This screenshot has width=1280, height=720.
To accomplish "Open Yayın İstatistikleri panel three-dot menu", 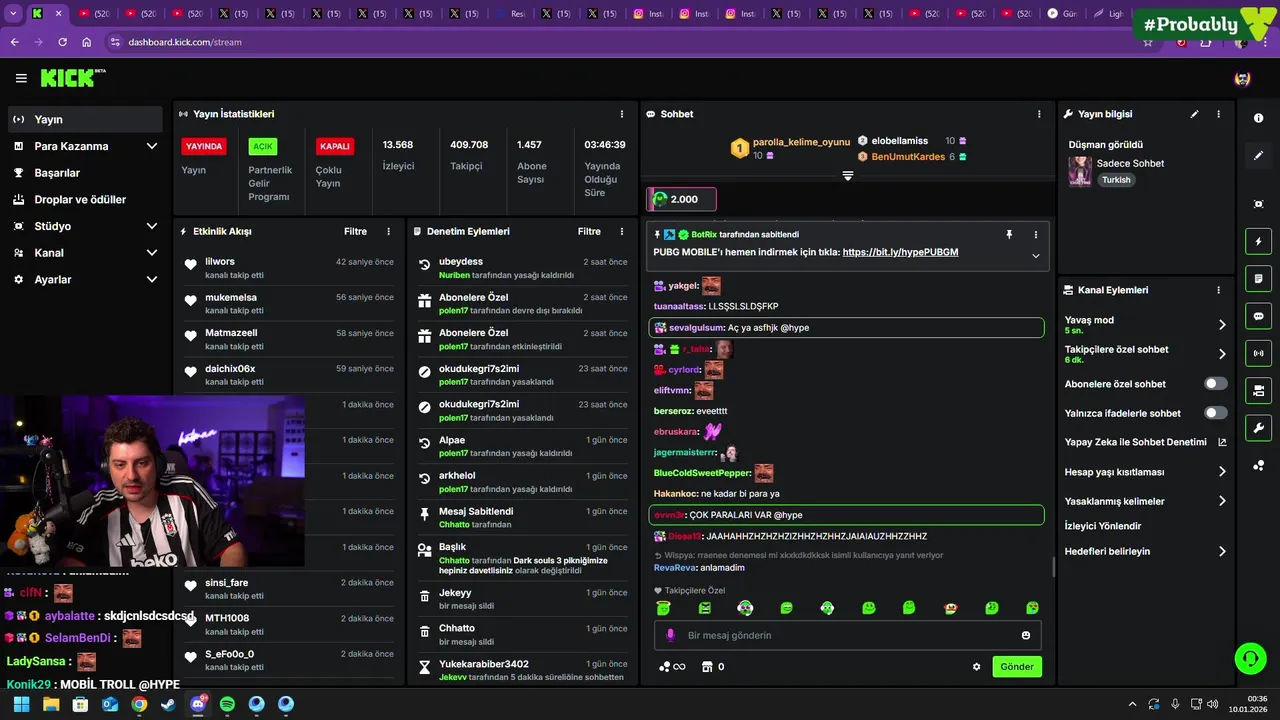I will click(x=622, y=114).
